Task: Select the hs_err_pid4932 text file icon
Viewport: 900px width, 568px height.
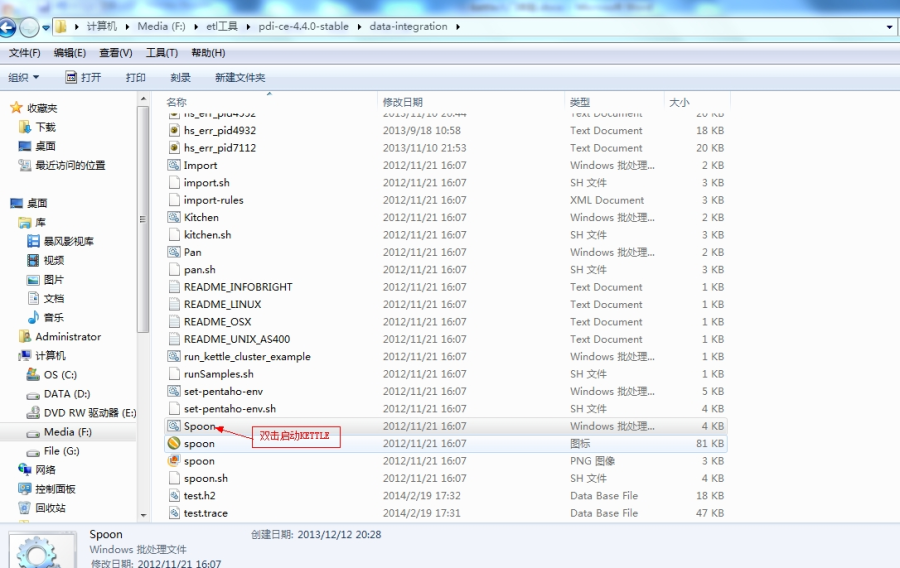Action: tap(174, 130)
